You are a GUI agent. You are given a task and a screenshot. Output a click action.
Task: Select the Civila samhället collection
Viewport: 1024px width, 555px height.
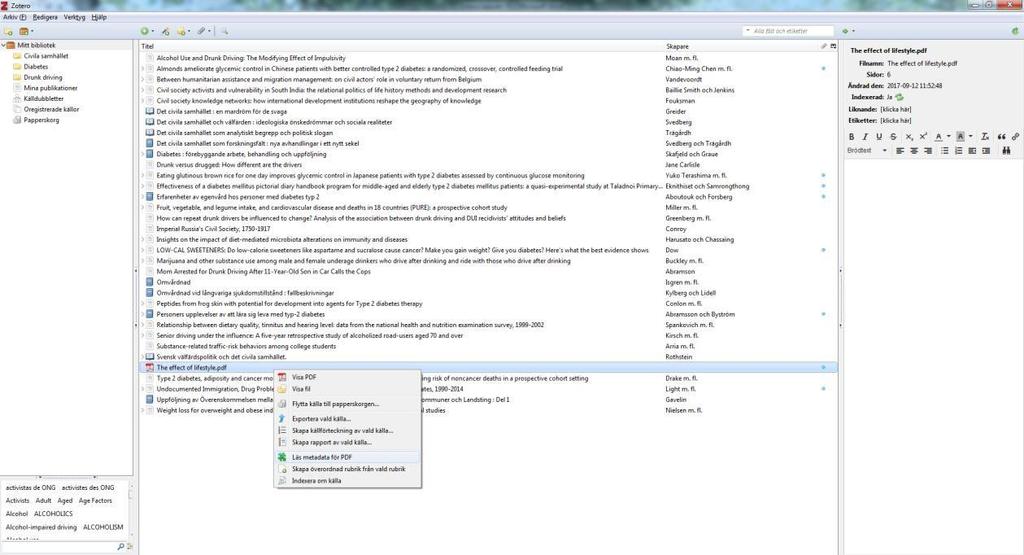click(x=46, y=56)
